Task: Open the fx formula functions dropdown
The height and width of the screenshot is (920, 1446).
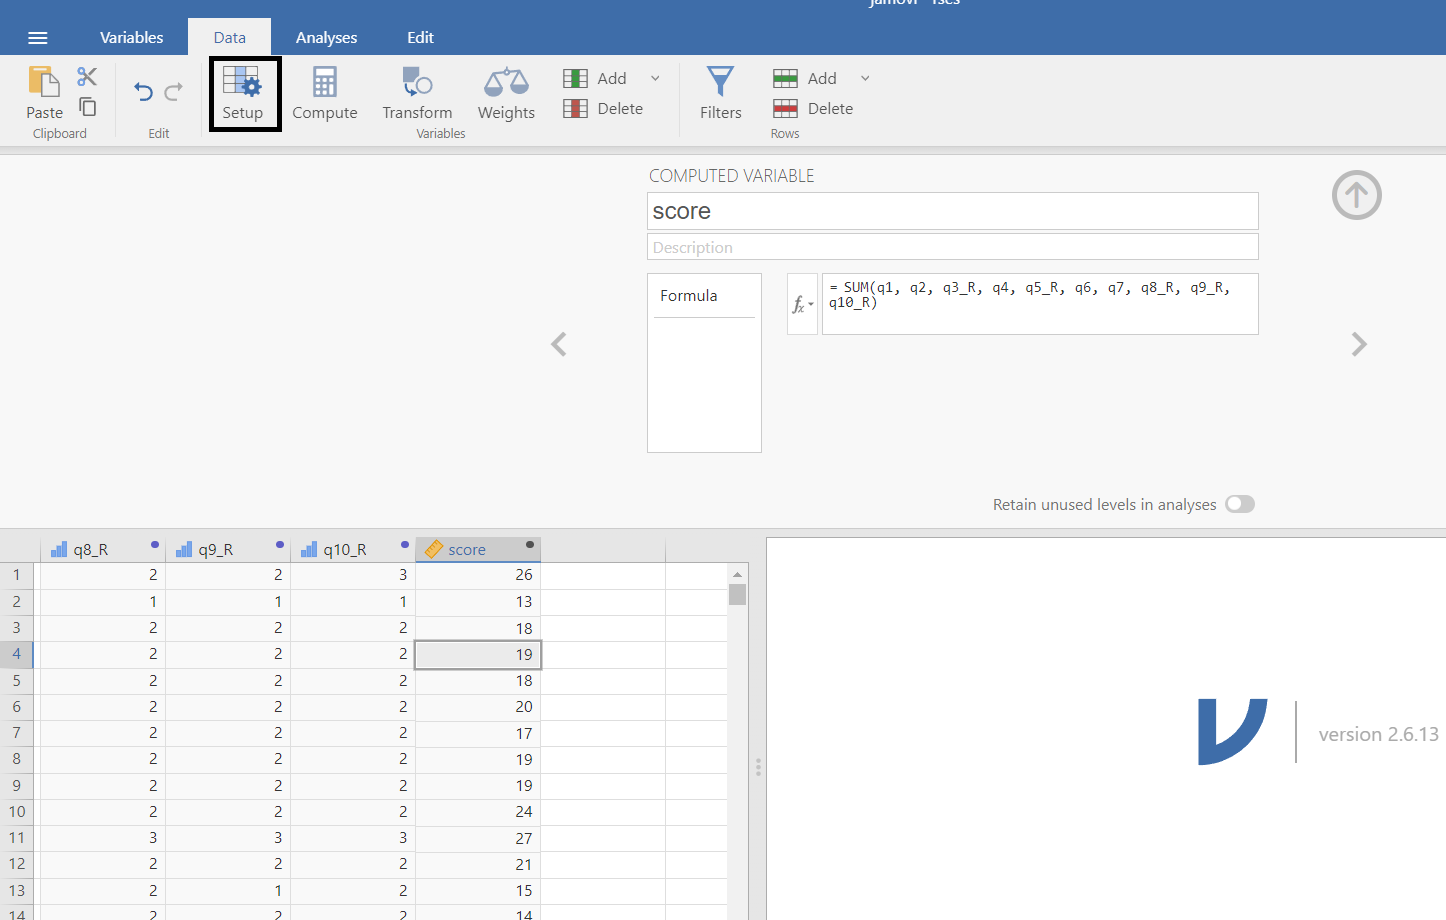Action: click(802, 305)
